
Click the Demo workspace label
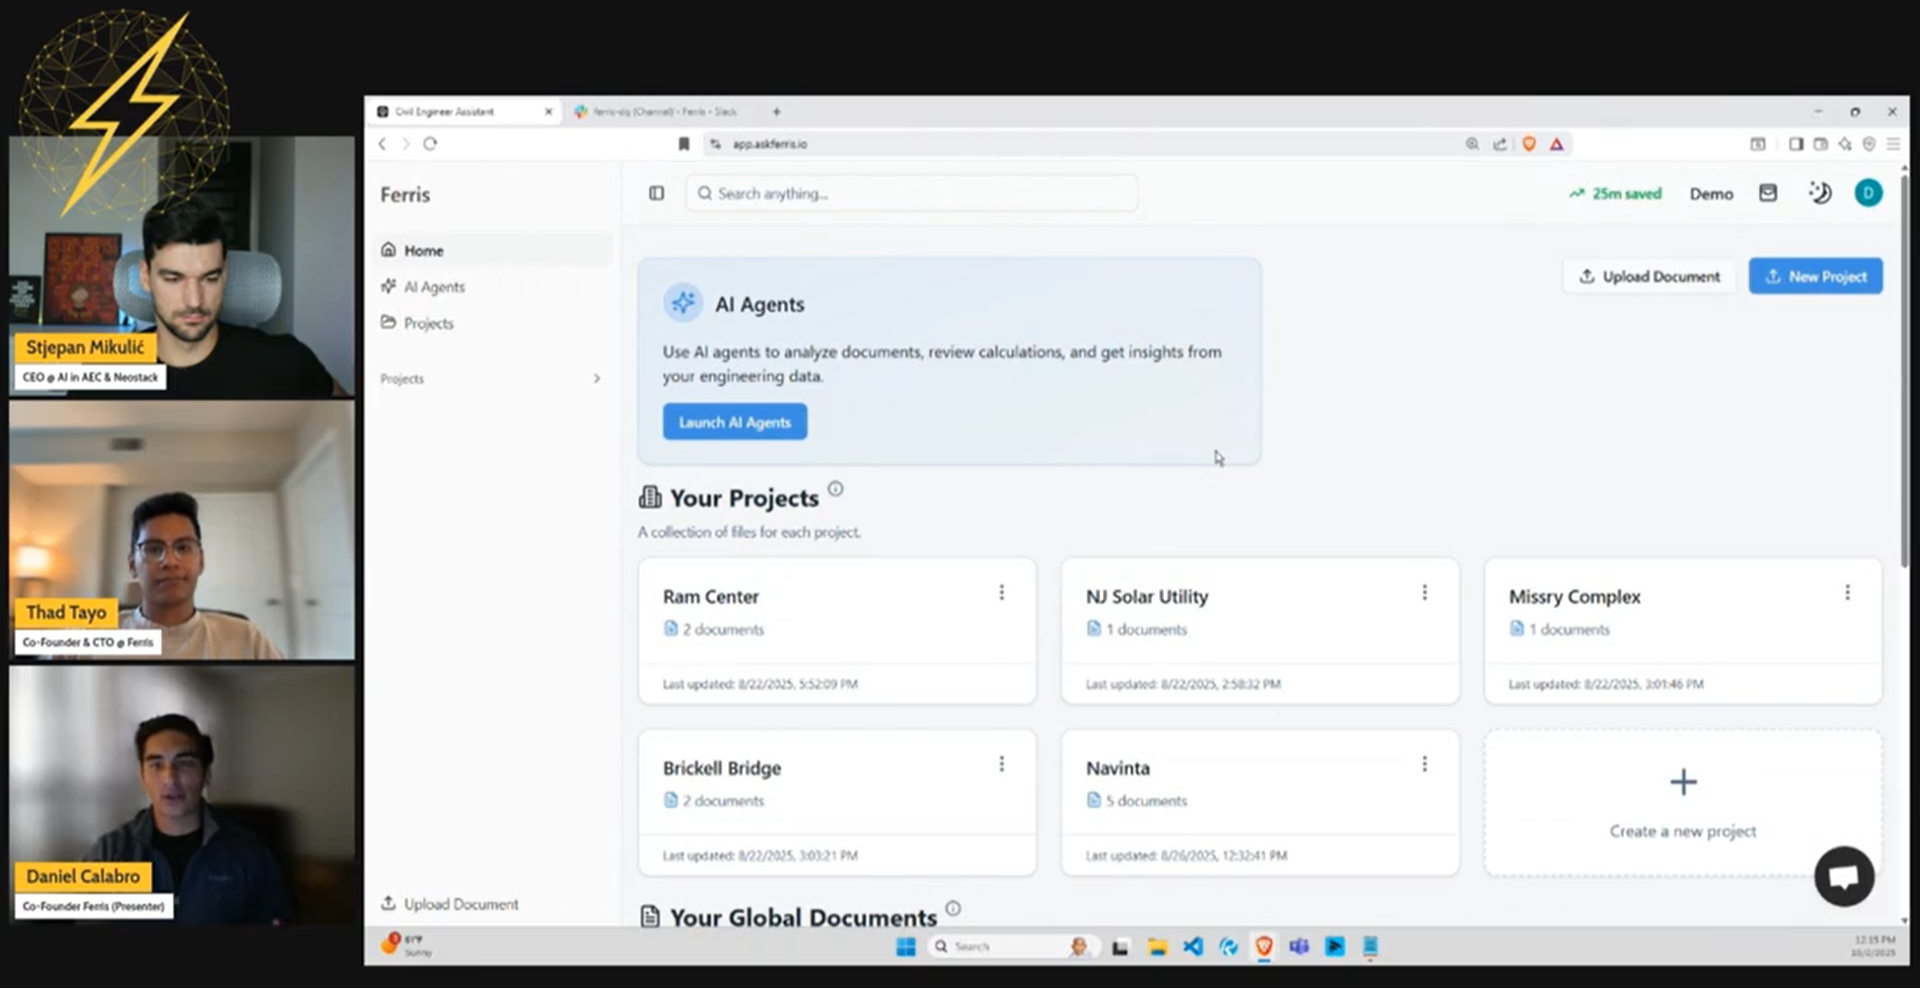click(x=1711, y=194)
